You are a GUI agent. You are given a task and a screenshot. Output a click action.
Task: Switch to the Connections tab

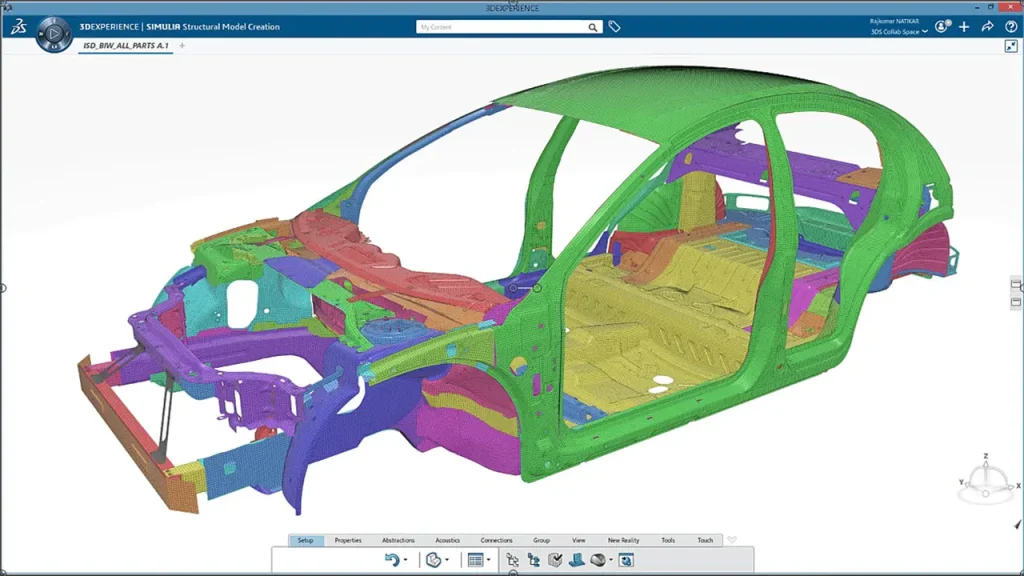(x=496, y=540)
